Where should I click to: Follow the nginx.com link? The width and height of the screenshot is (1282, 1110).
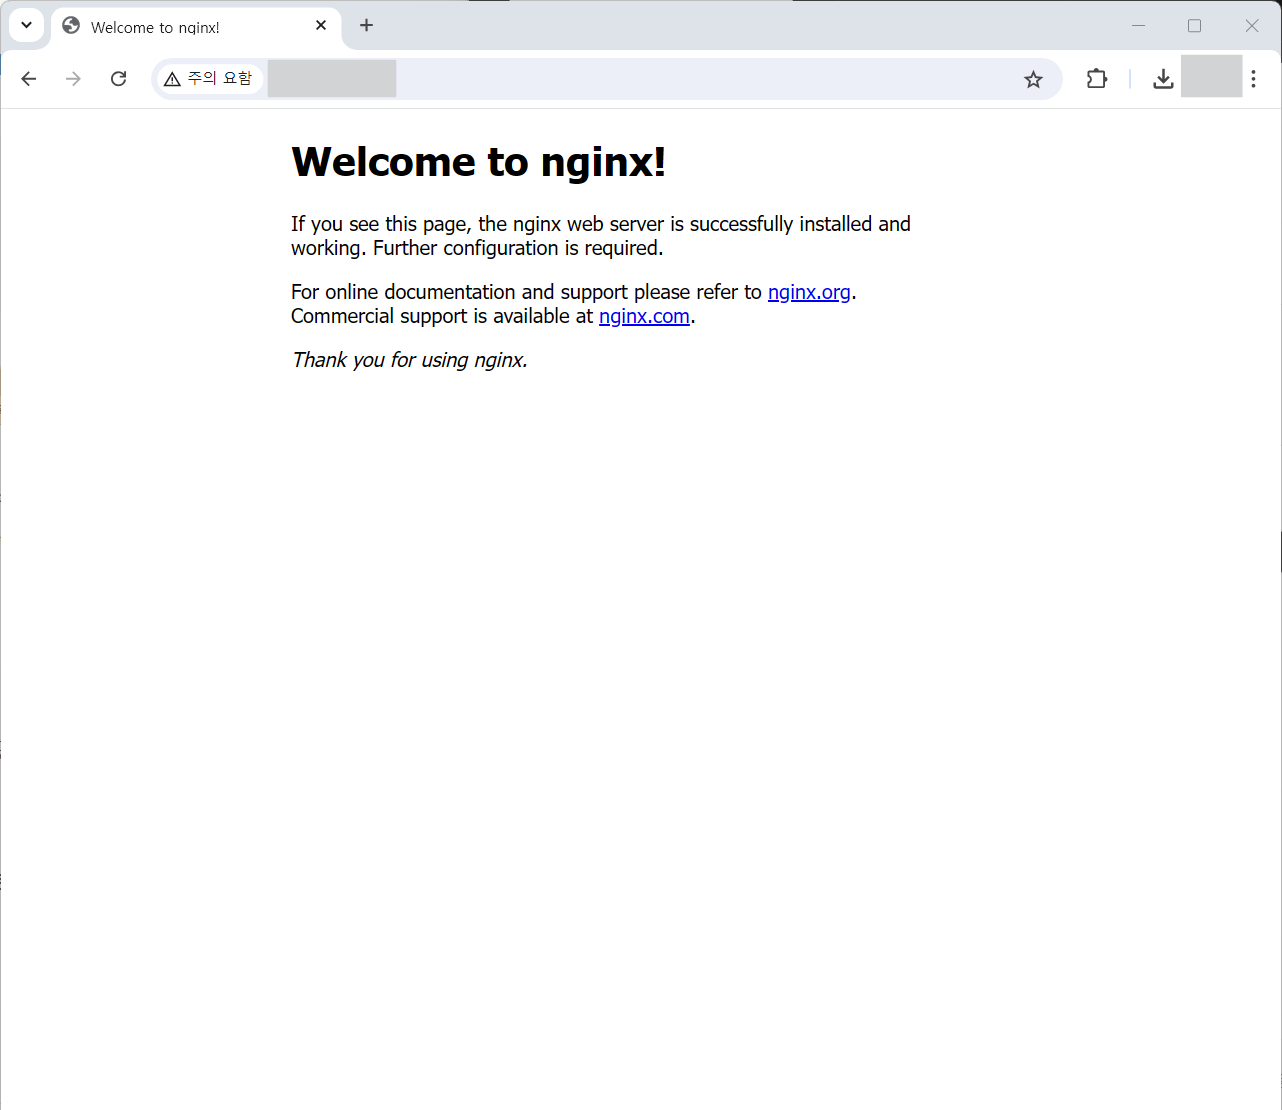(x=644, y=316)
